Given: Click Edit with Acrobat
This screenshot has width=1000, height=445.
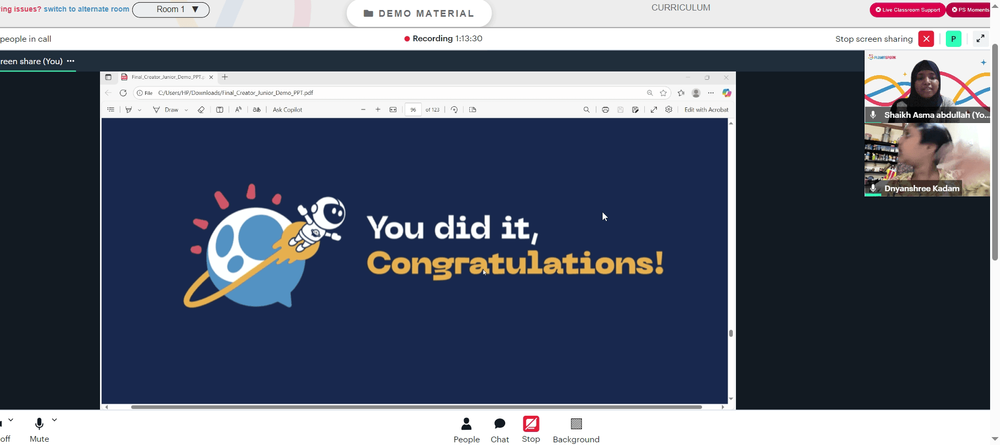Looking at the screenshot, I should pos(706,110).
